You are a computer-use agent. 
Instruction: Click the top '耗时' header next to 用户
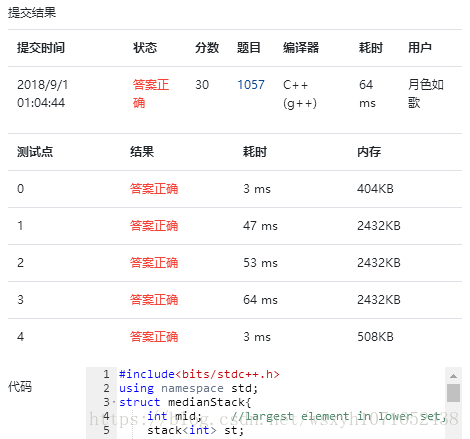click(371, 48)
